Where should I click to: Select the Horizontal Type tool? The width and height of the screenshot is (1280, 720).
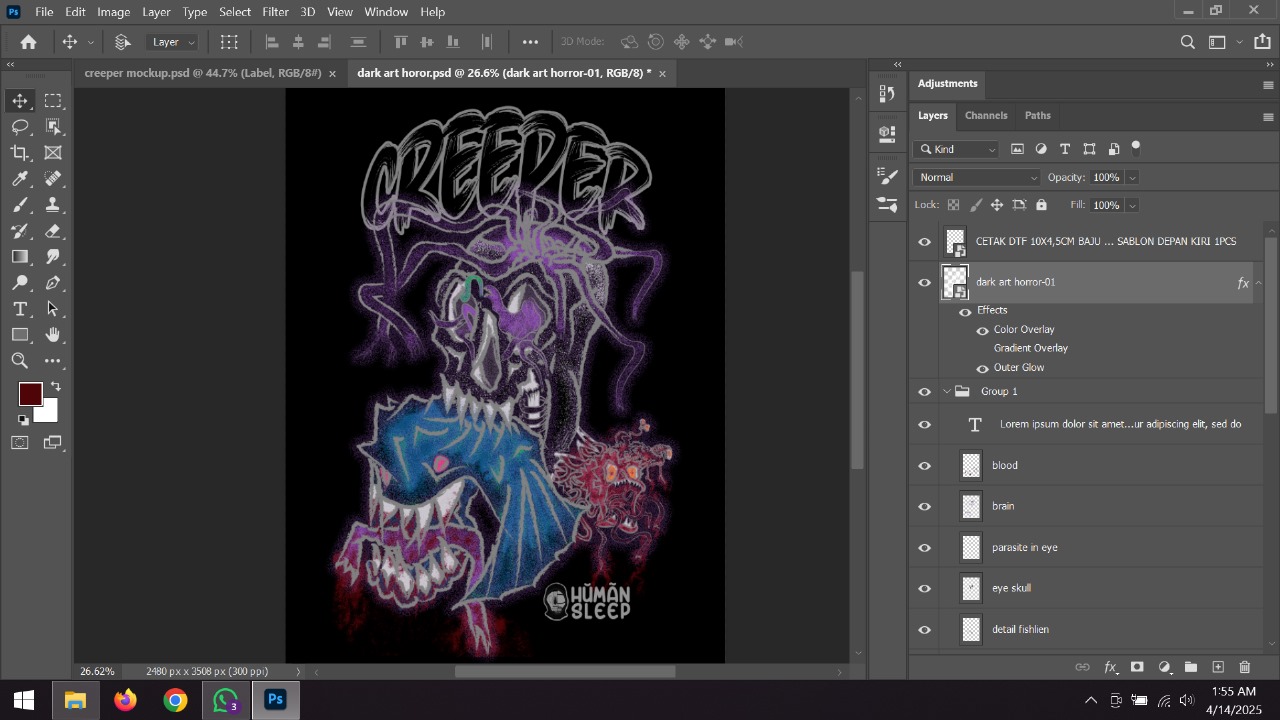pos(20,309)
